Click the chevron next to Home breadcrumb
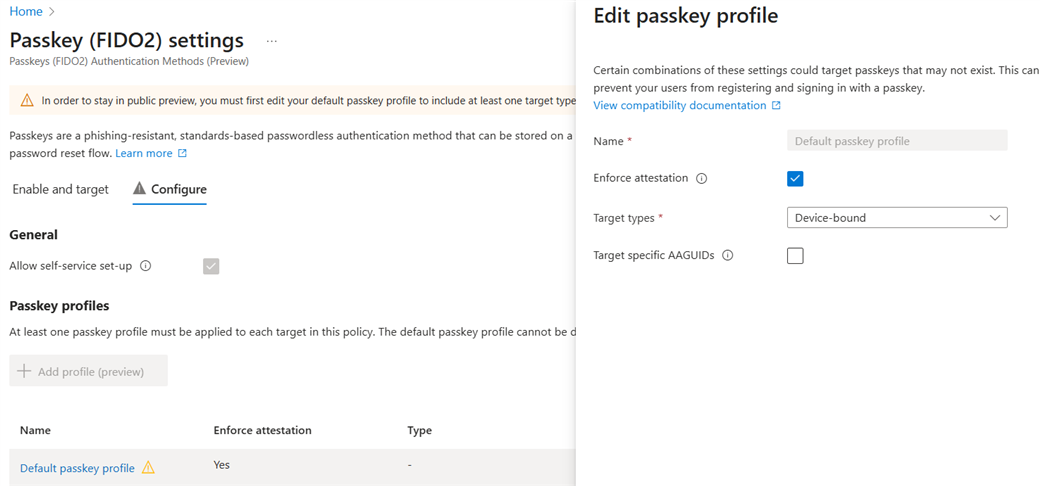 [52, 12]
